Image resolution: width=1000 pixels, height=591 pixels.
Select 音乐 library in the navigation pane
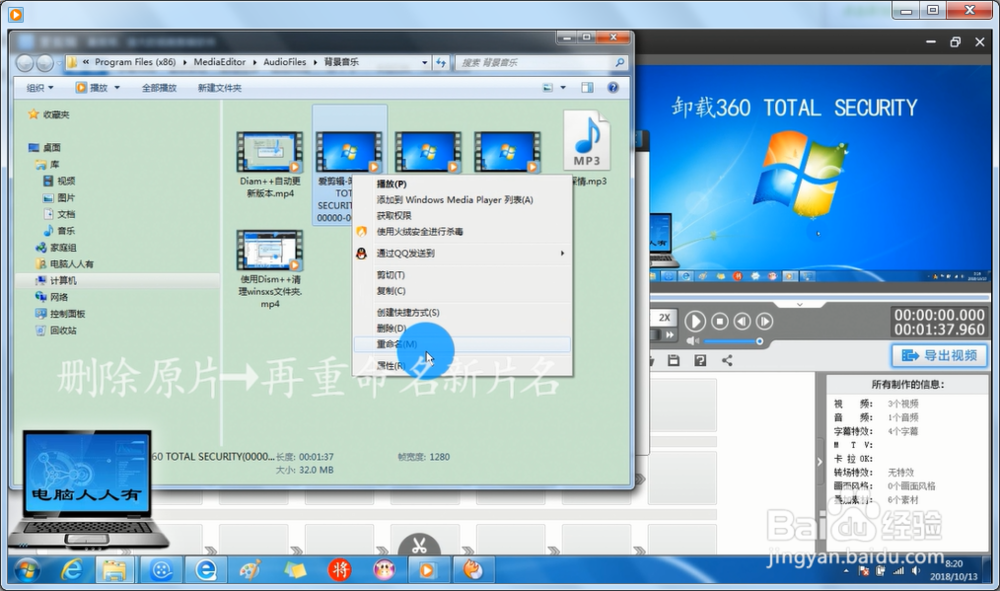[59, 231]
